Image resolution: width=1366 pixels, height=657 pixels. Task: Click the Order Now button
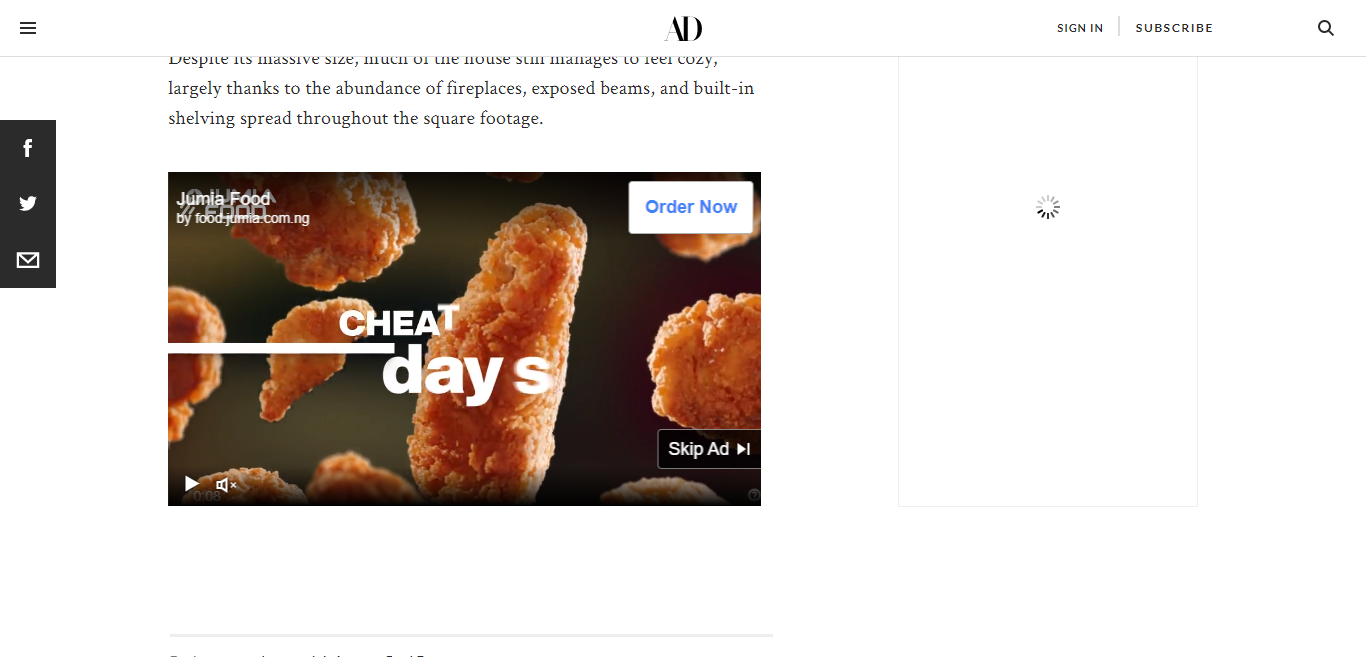691,207
